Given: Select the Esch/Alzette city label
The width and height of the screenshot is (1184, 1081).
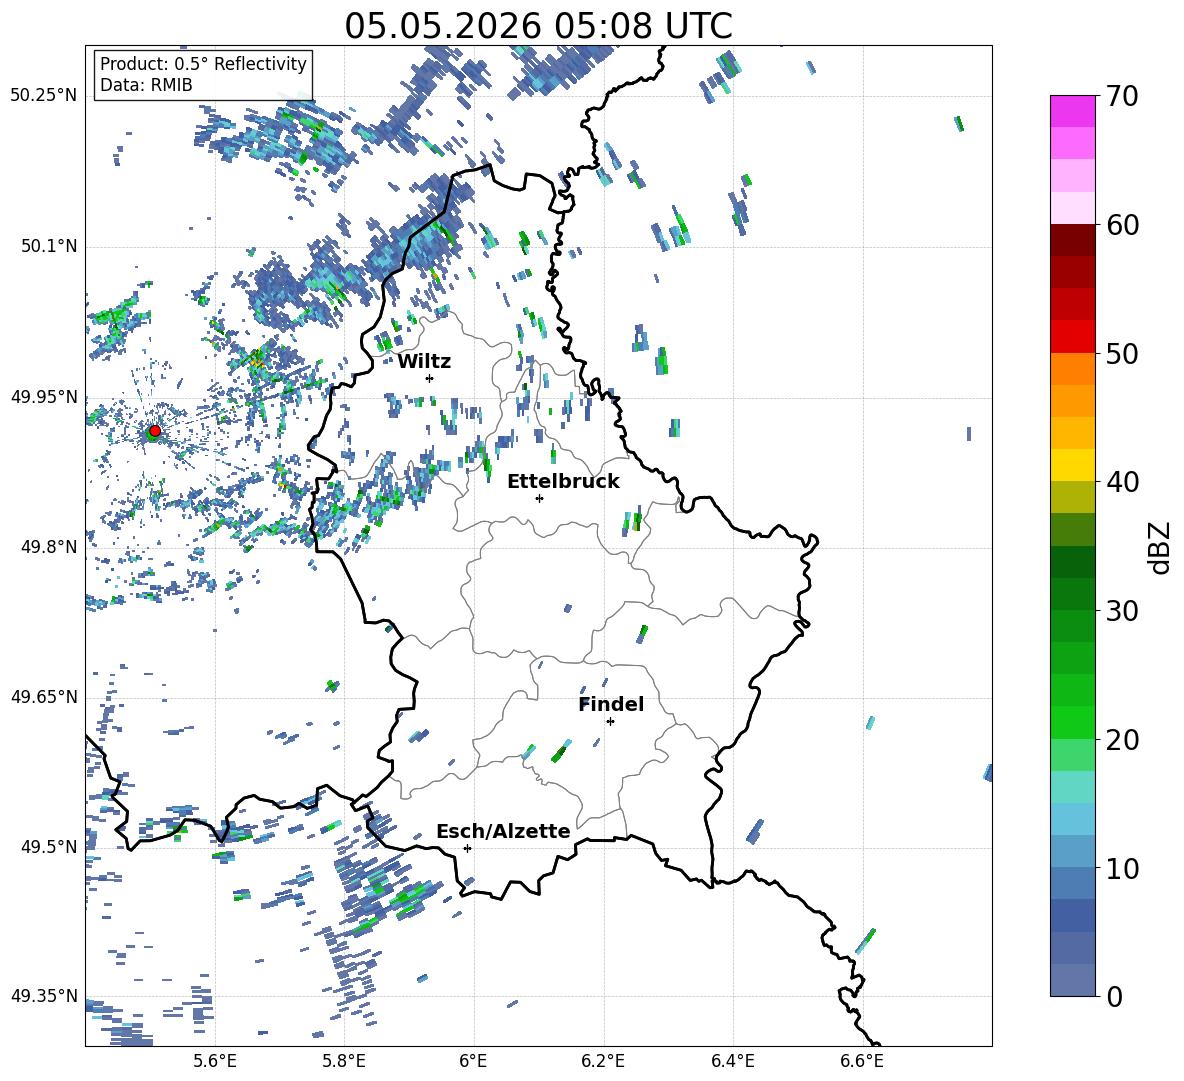Looking at the screenshot, I should (x=503, y=831).
